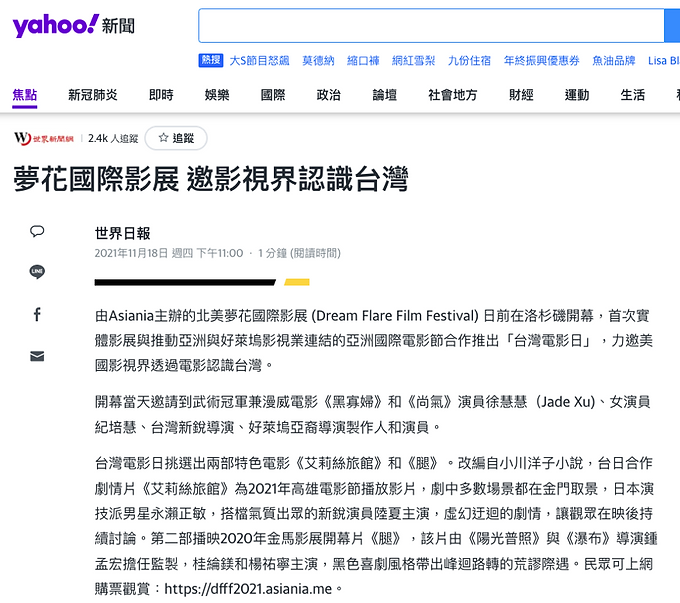680x603 pixels.
Task: Open the Yahoo news logo homepage
Action: click(74, 26)
